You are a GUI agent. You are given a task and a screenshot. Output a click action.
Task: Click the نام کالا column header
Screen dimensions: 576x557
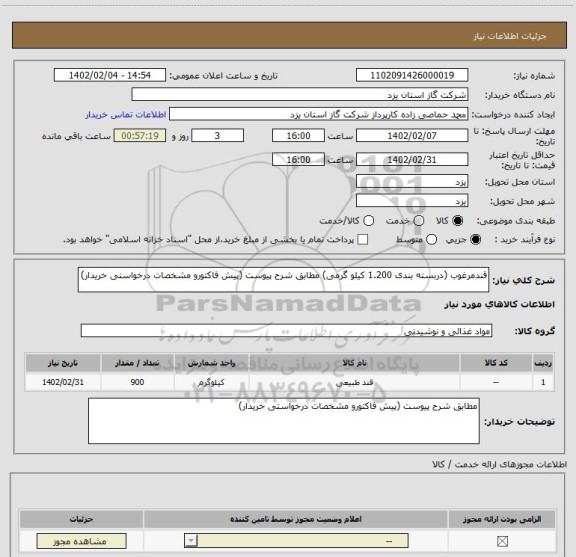pos(354,363)
